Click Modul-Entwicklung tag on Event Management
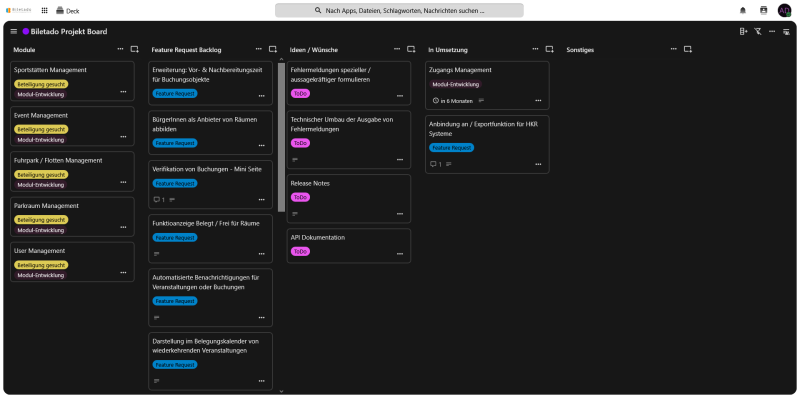 [40, 140]
